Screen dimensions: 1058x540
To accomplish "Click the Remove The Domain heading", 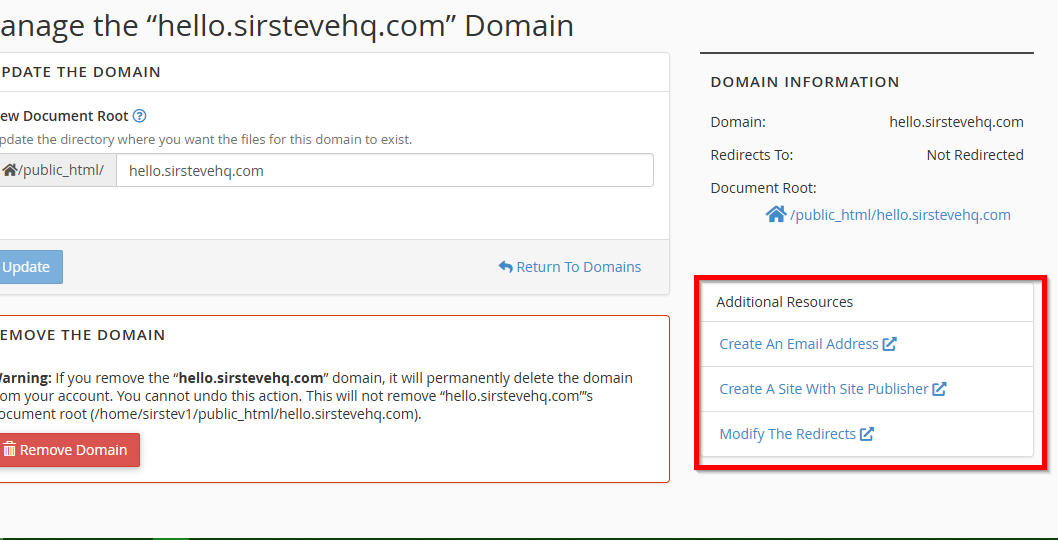I will (x=81, y=335).
